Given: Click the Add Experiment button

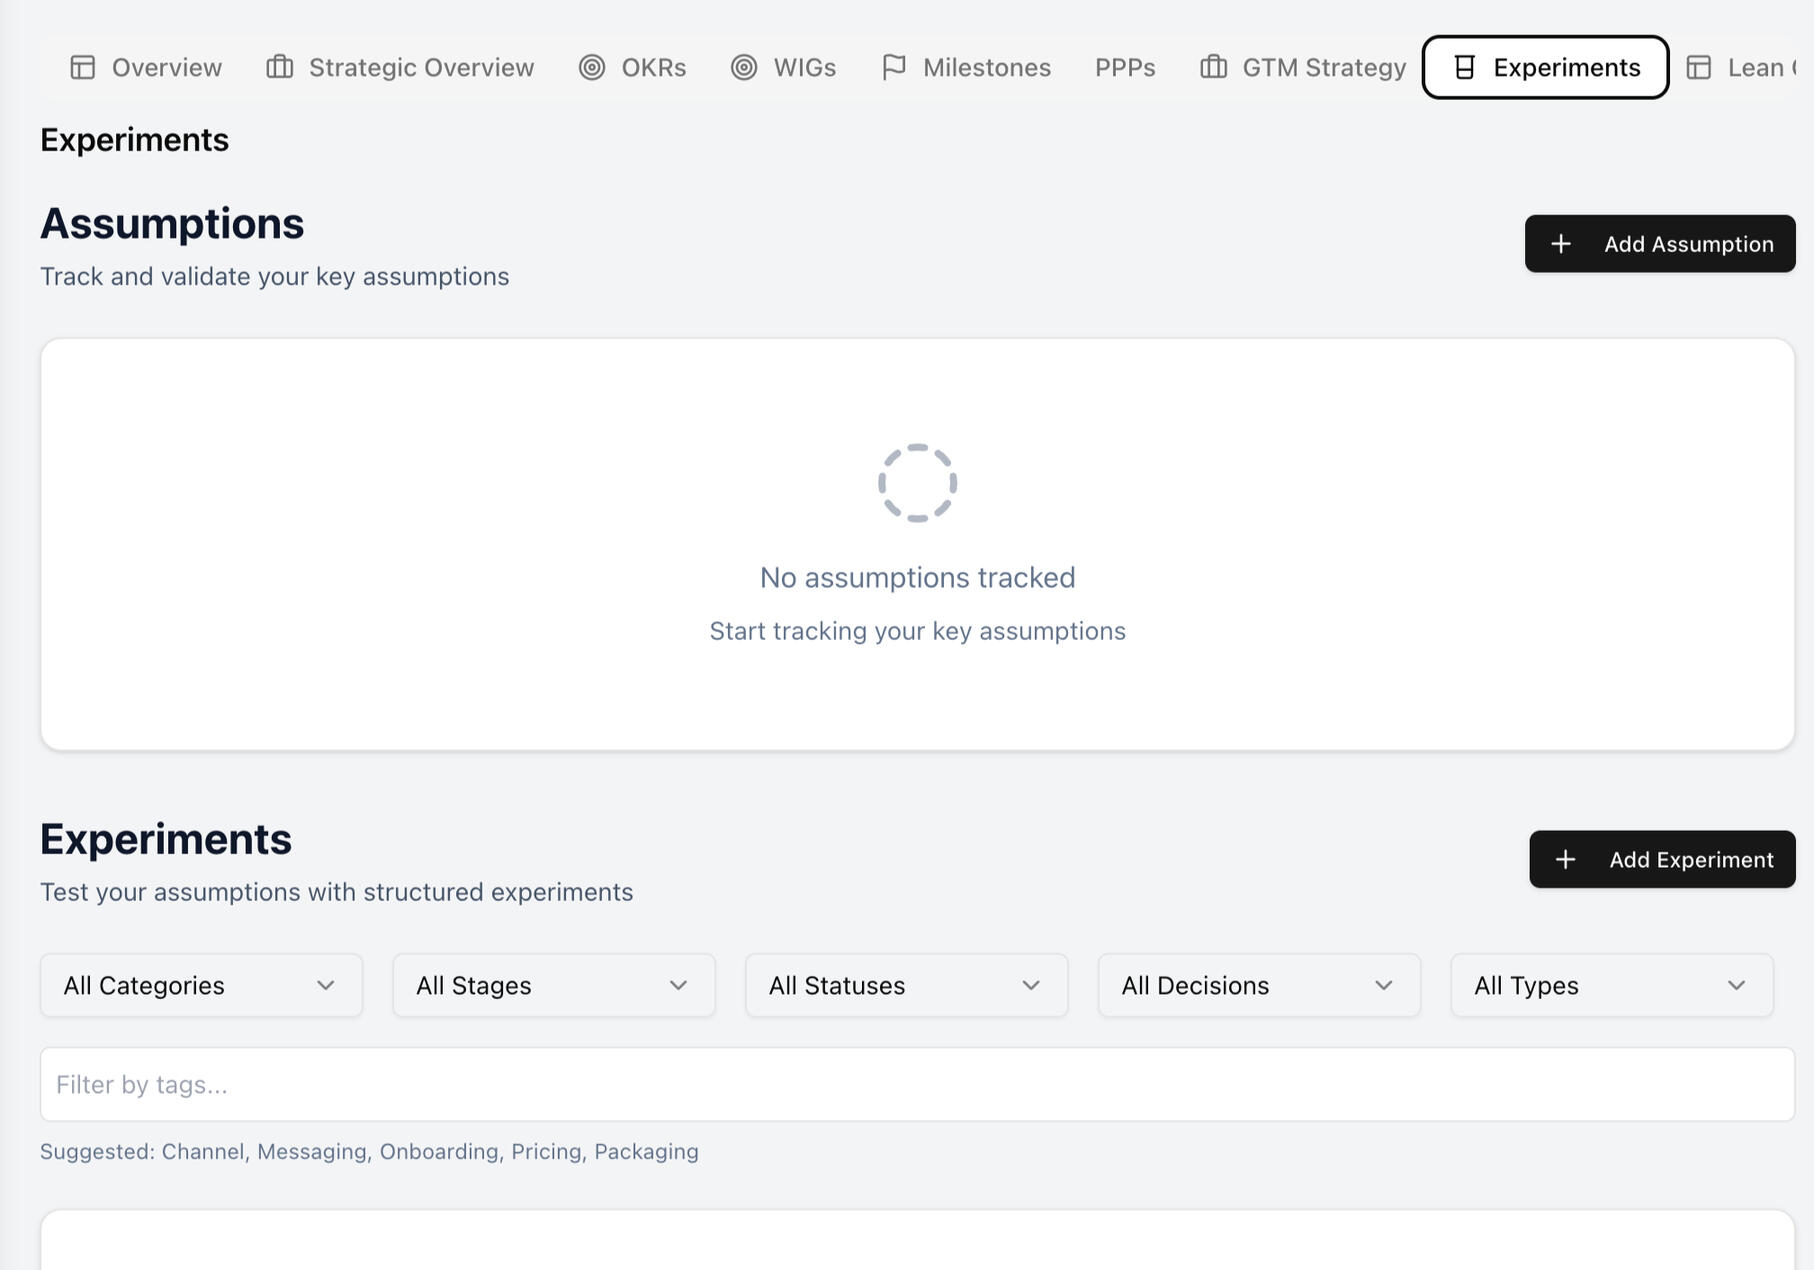Looking at the screenshot, I should 1661,859.
